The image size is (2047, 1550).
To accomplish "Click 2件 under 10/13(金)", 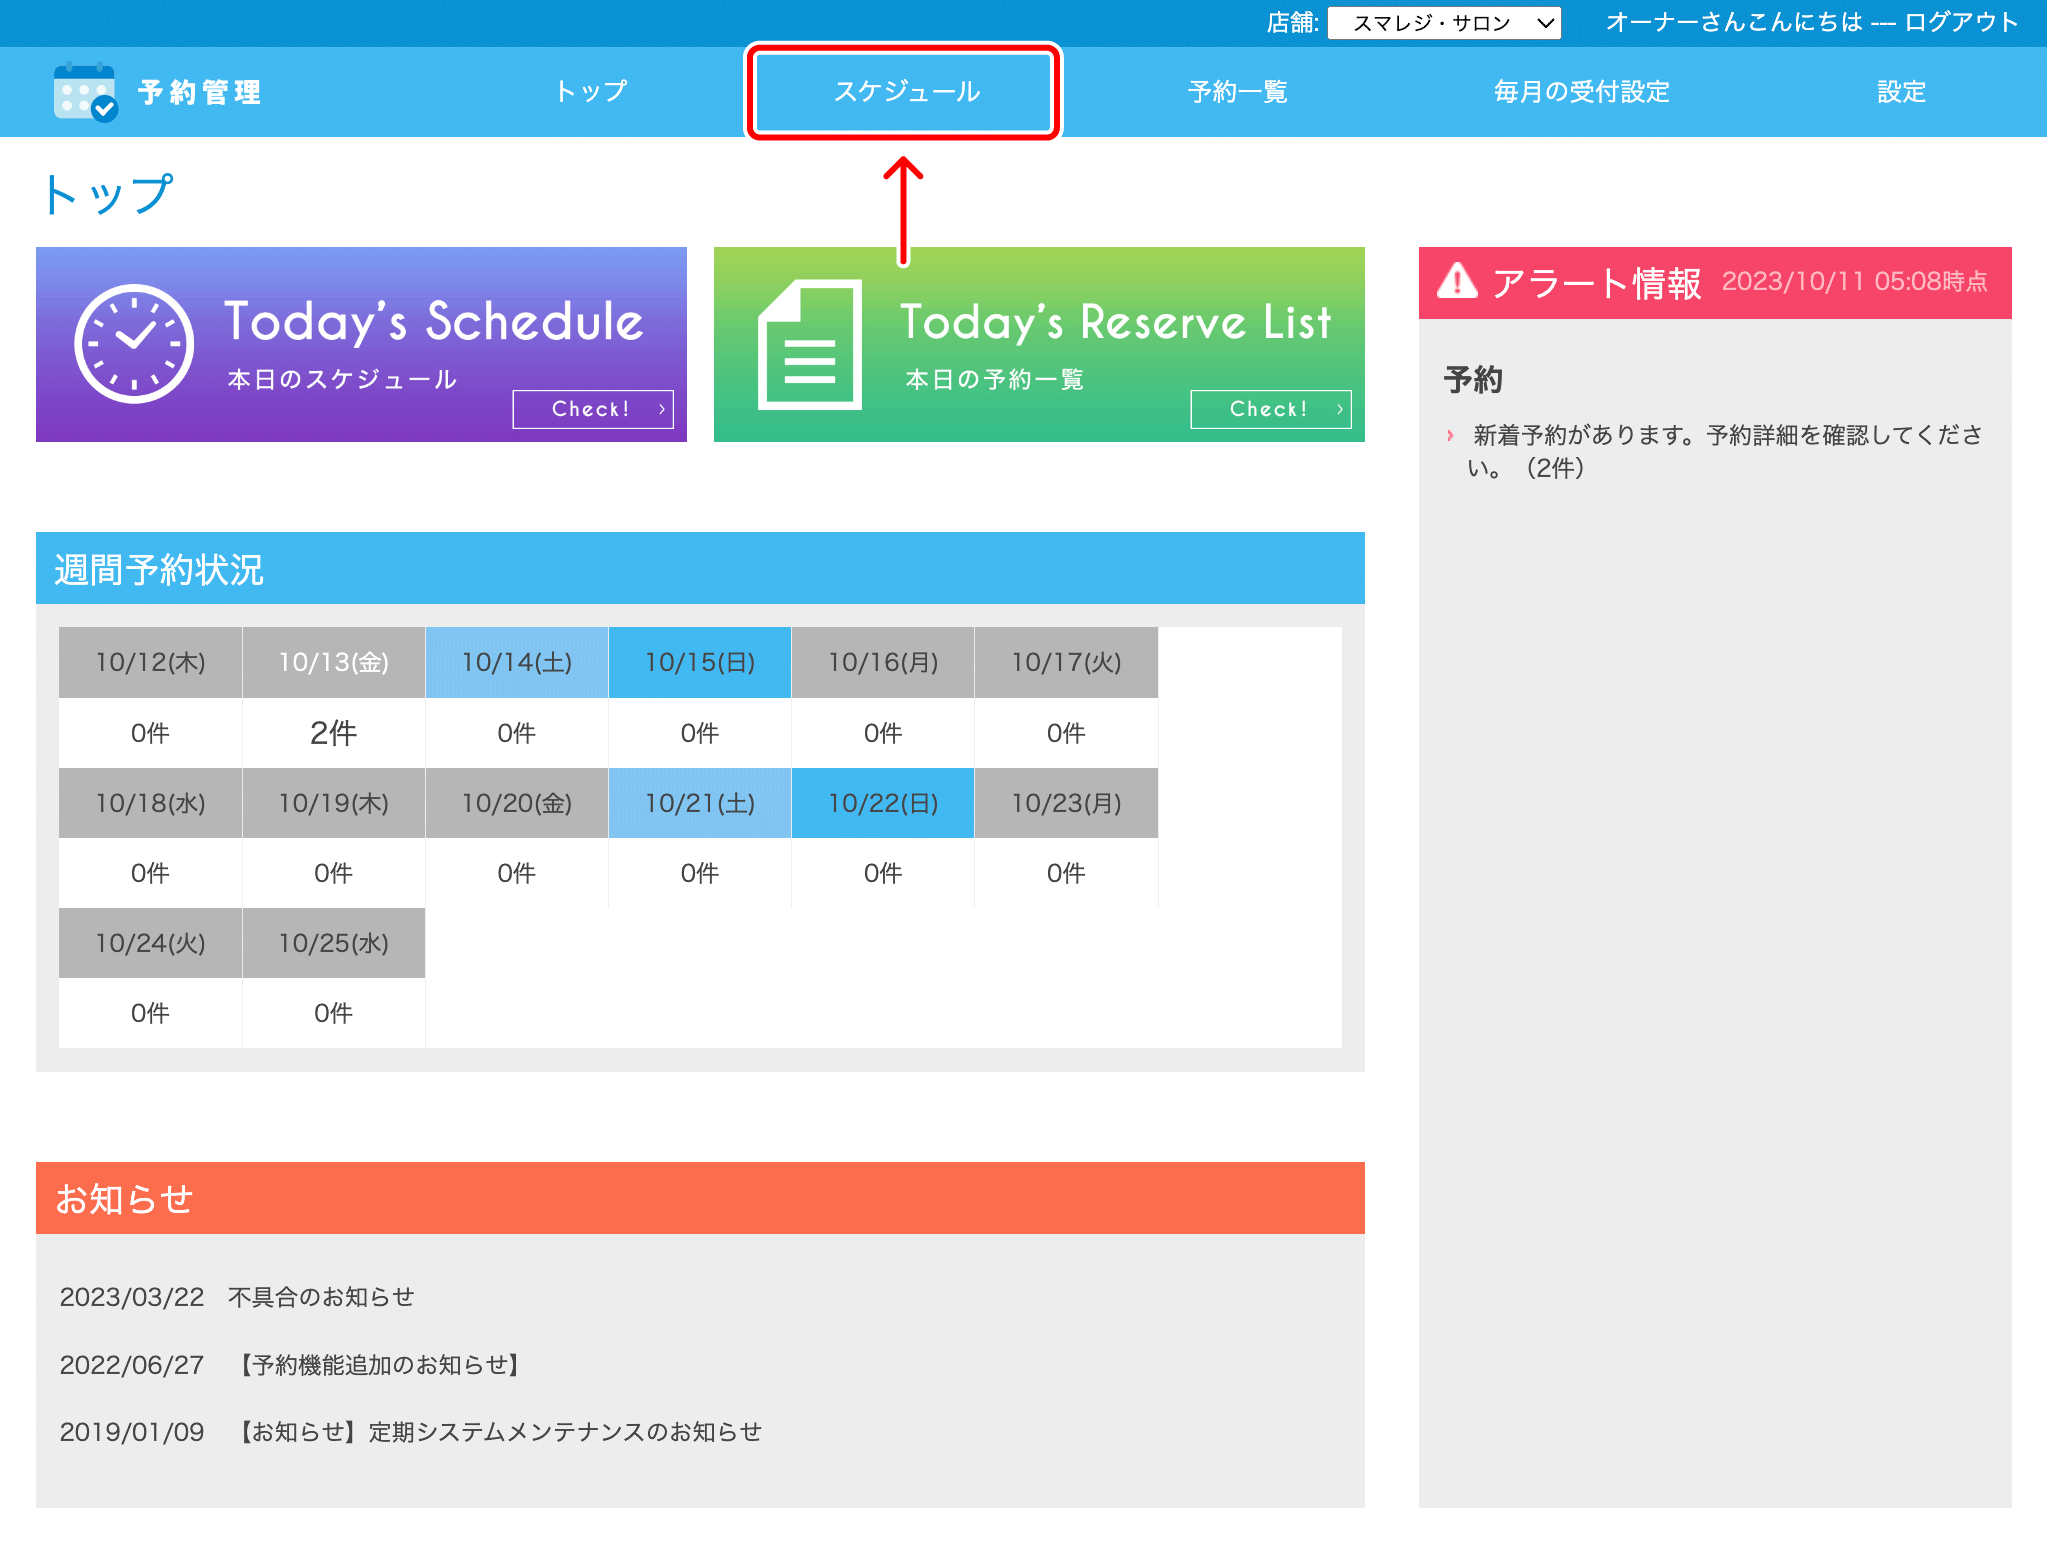I will pyautogui.click(x=333, y=733).
